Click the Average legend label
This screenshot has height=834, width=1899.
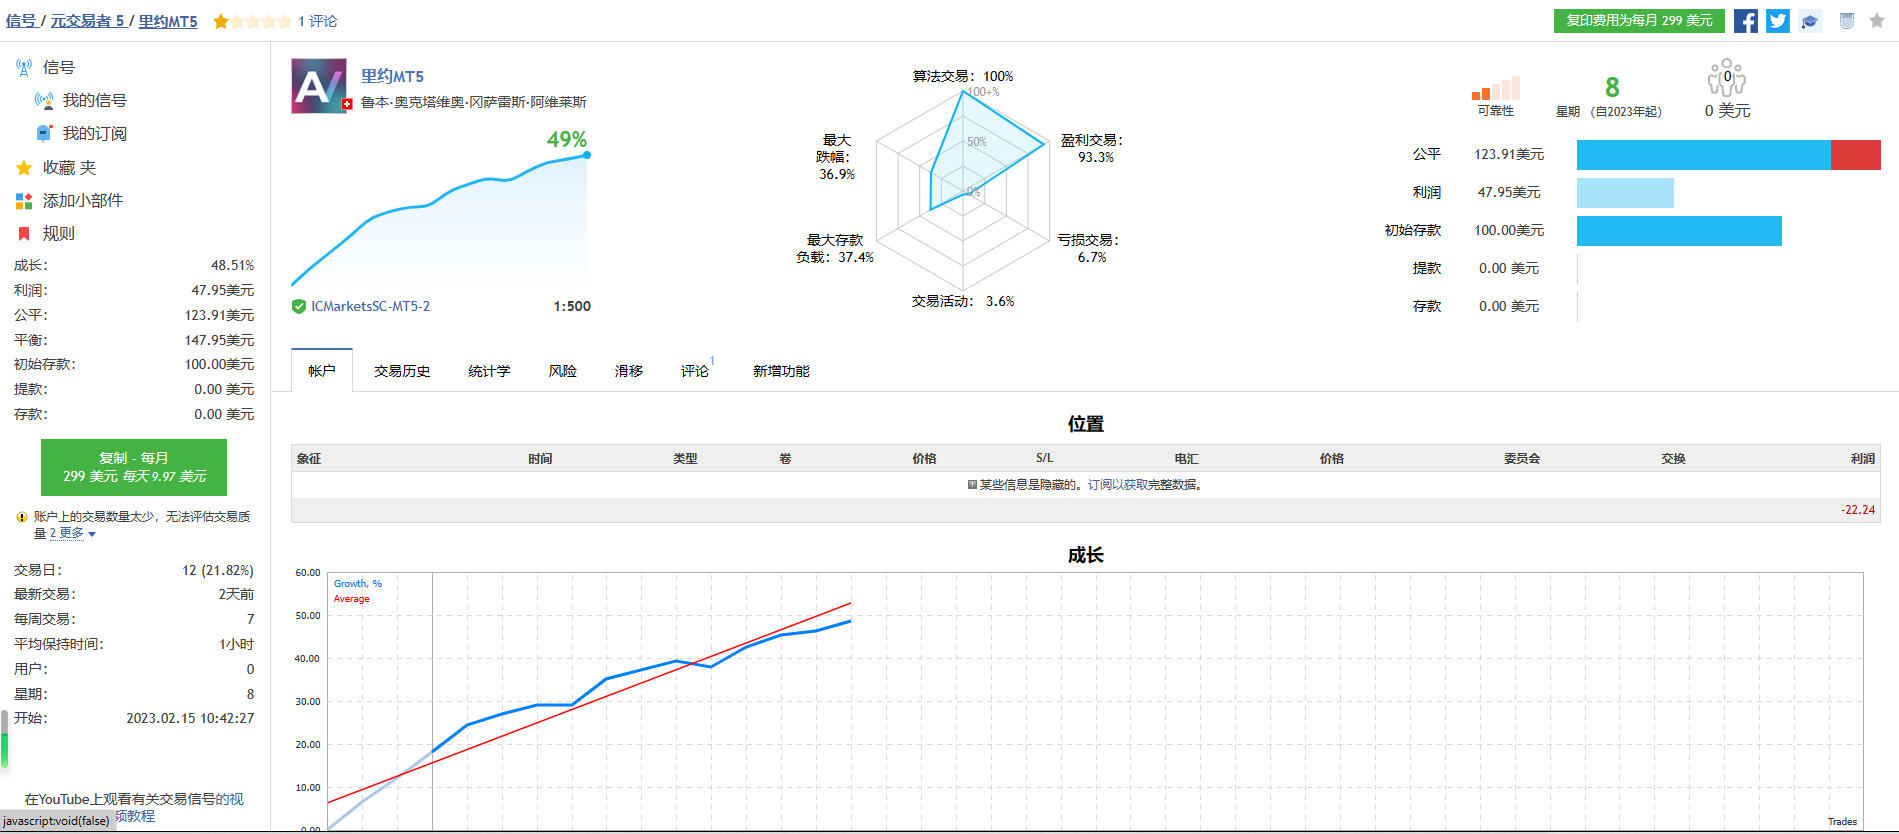pos(351,599)
